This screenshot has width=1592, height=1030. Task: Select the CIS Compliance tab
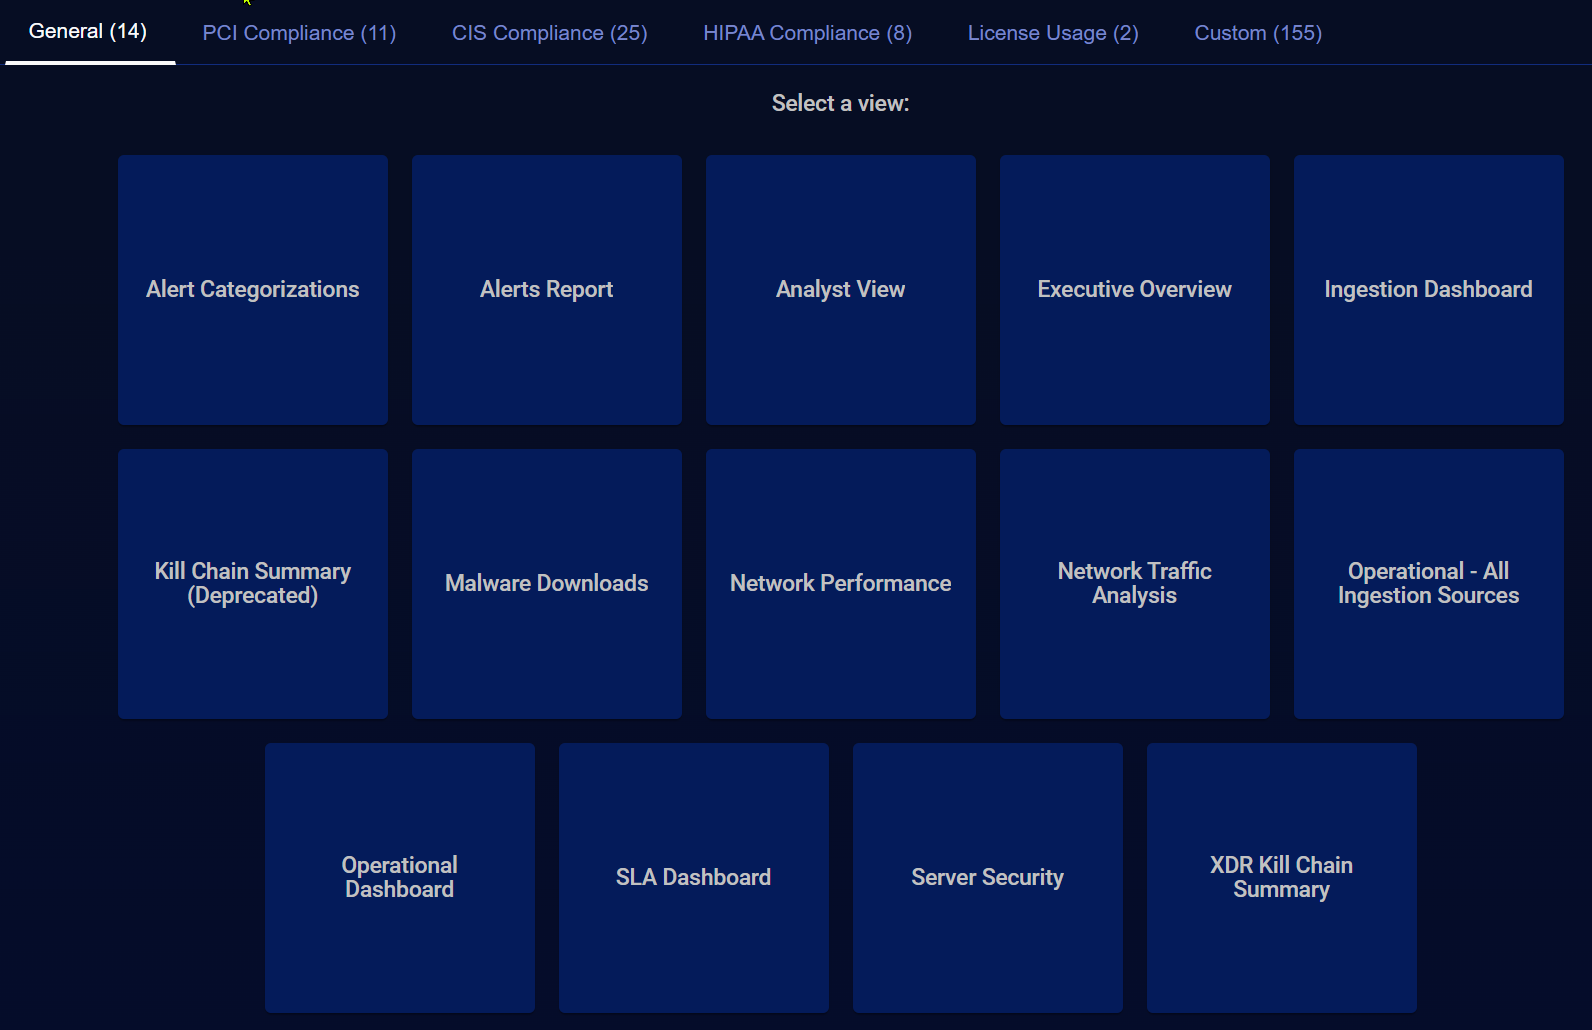(x=549, y=33)
